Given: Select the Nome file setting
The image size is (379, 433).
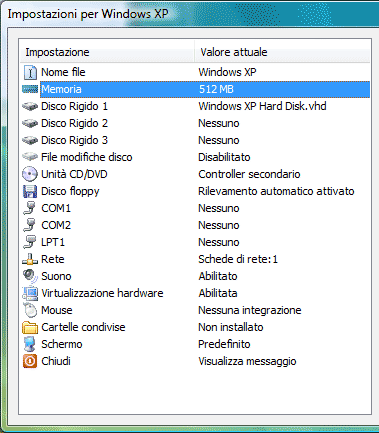Looking at the screenshot, I should coord(63,72).
